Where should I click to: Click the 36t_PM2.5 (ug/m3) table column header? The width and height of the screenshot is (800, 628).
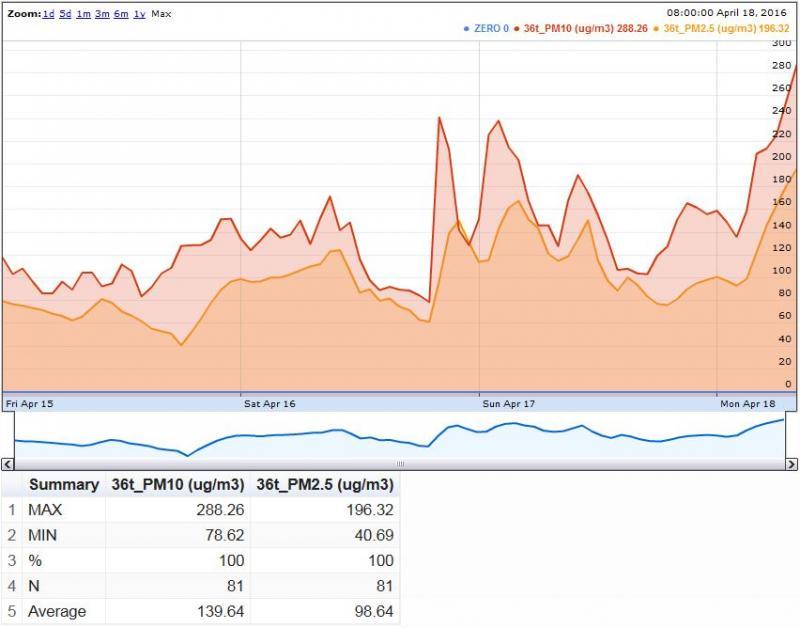pyautogui.click(x=325, y=484)
